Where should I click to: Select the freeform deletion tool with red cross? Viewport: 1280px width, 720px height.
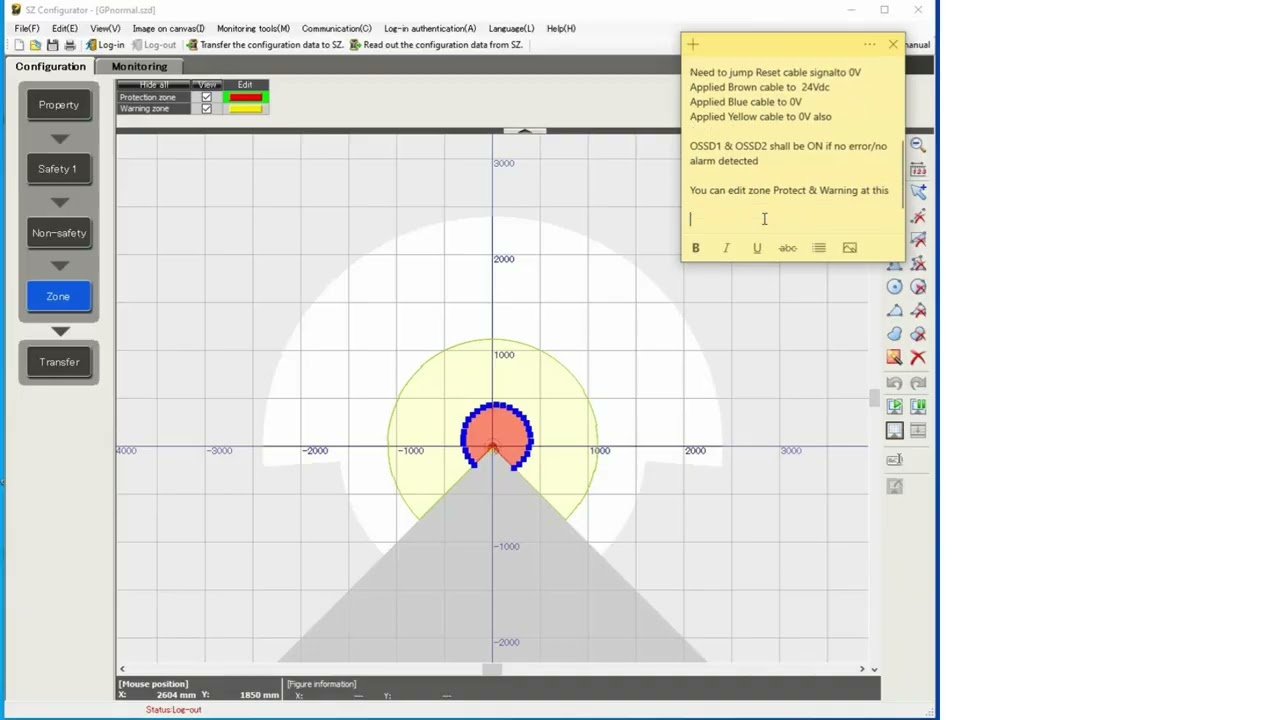coord(918,334)
